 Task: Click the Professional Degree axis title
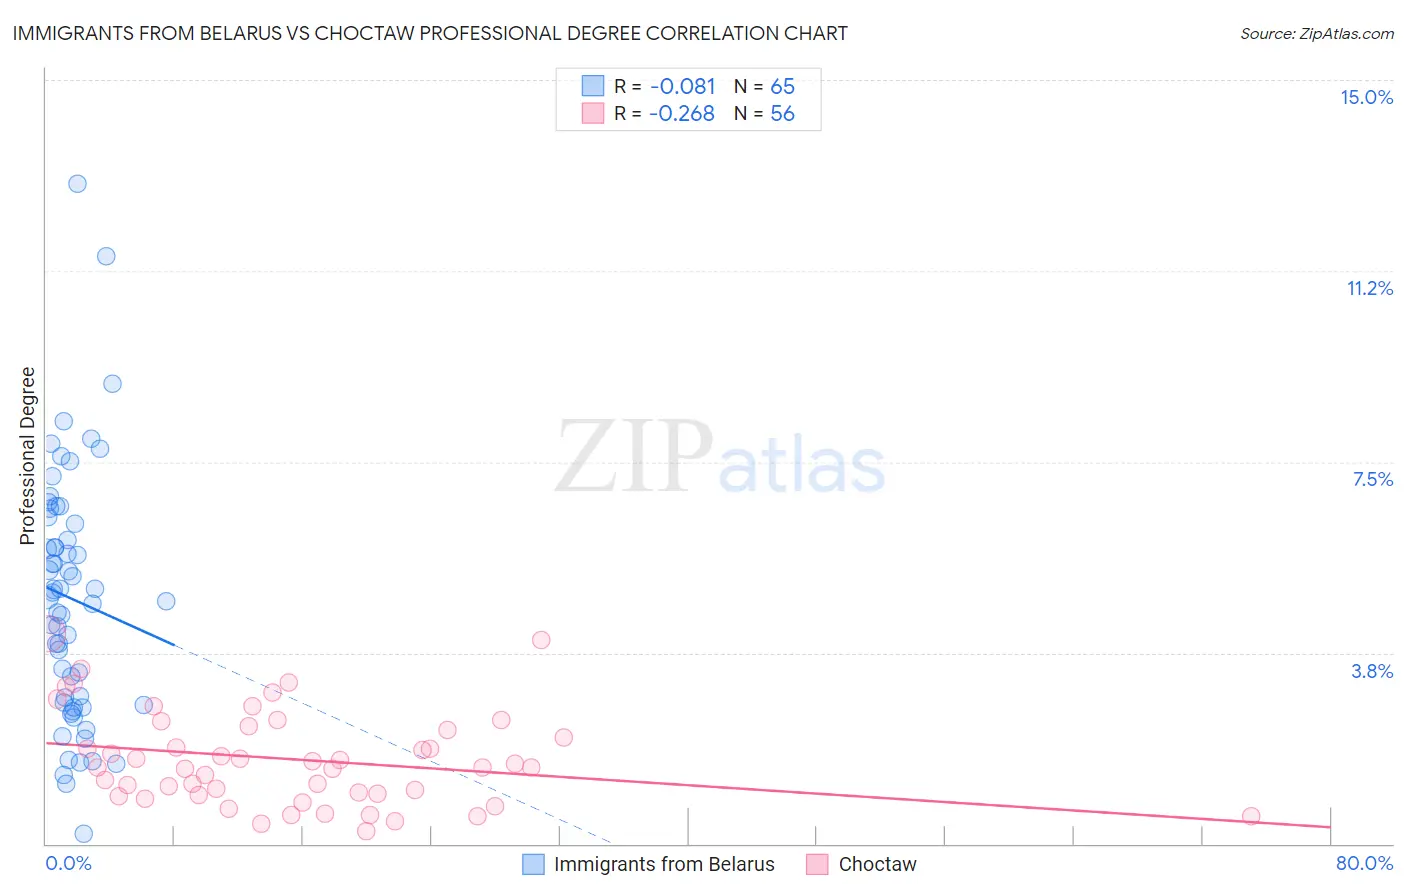[x=27, y=456]
